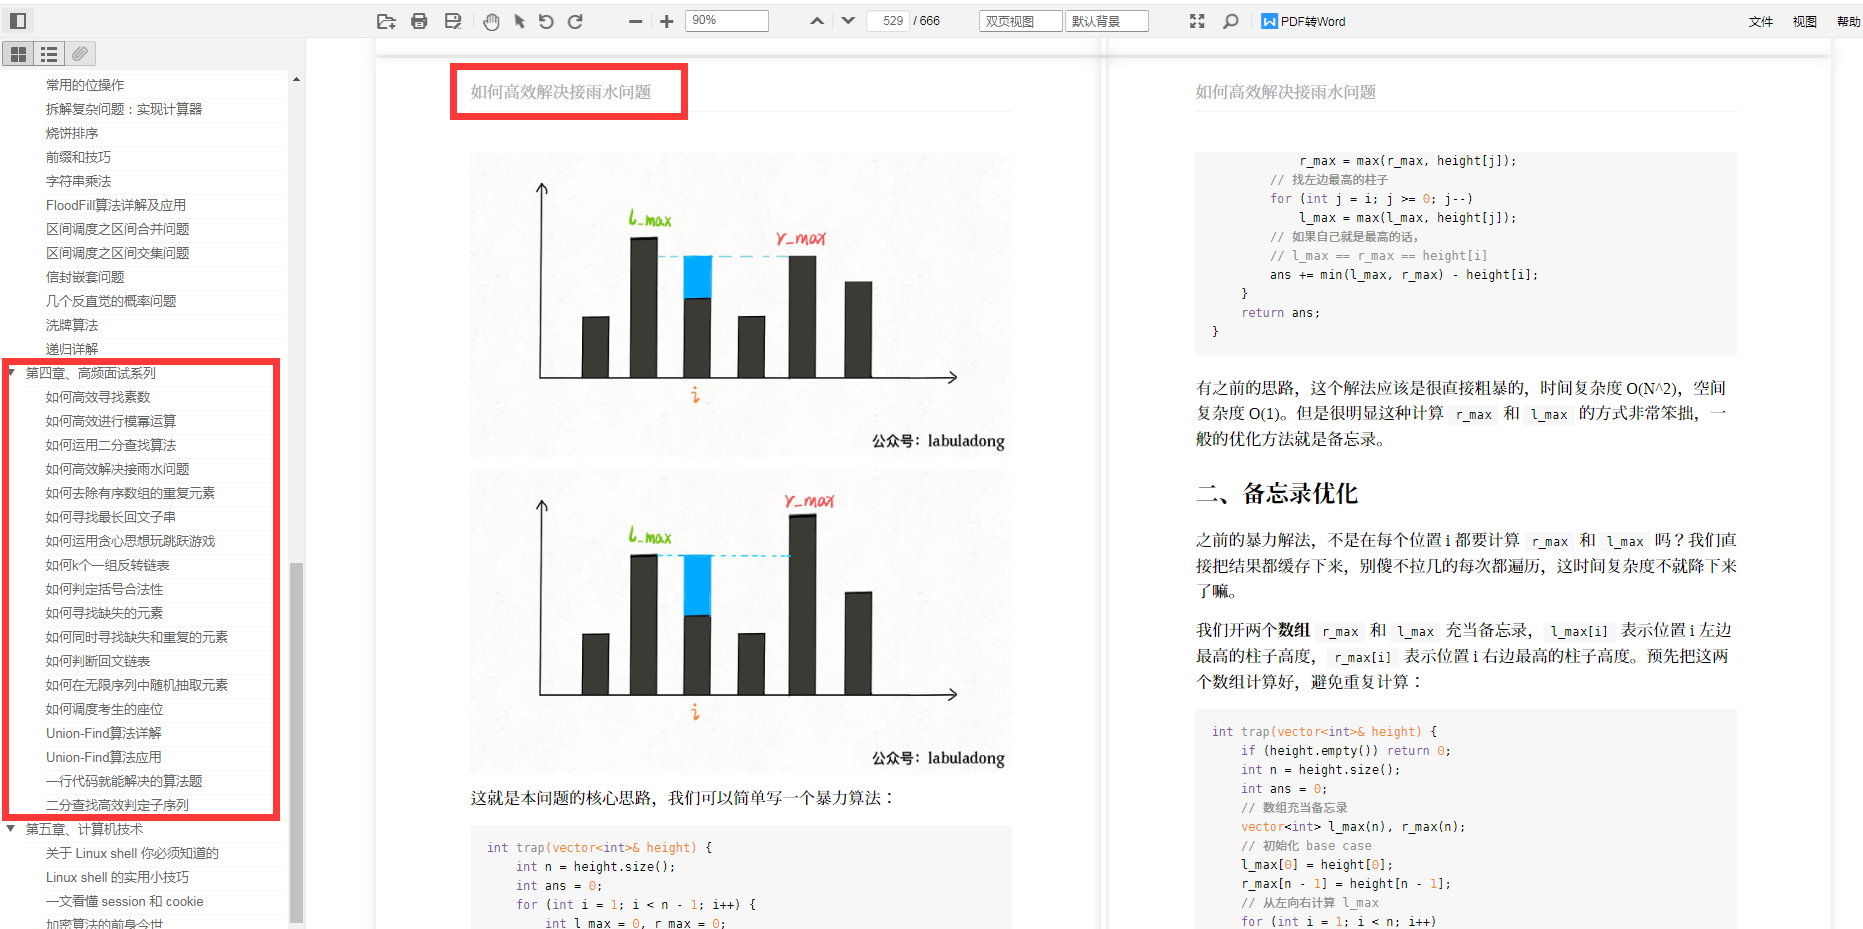Click the 默认背景 background button
The height and width of the screenshot is (929, 1863).
(x=1106, y=20)
